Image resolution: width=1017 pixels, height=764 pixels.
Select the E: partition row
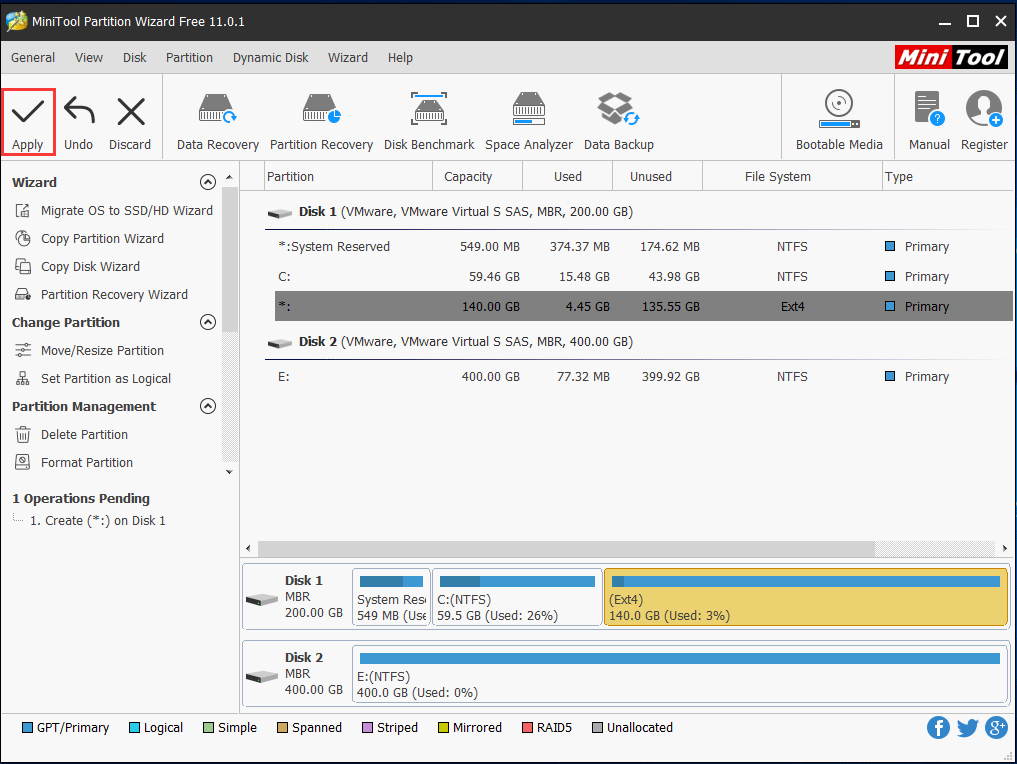(x=643, y=377)
